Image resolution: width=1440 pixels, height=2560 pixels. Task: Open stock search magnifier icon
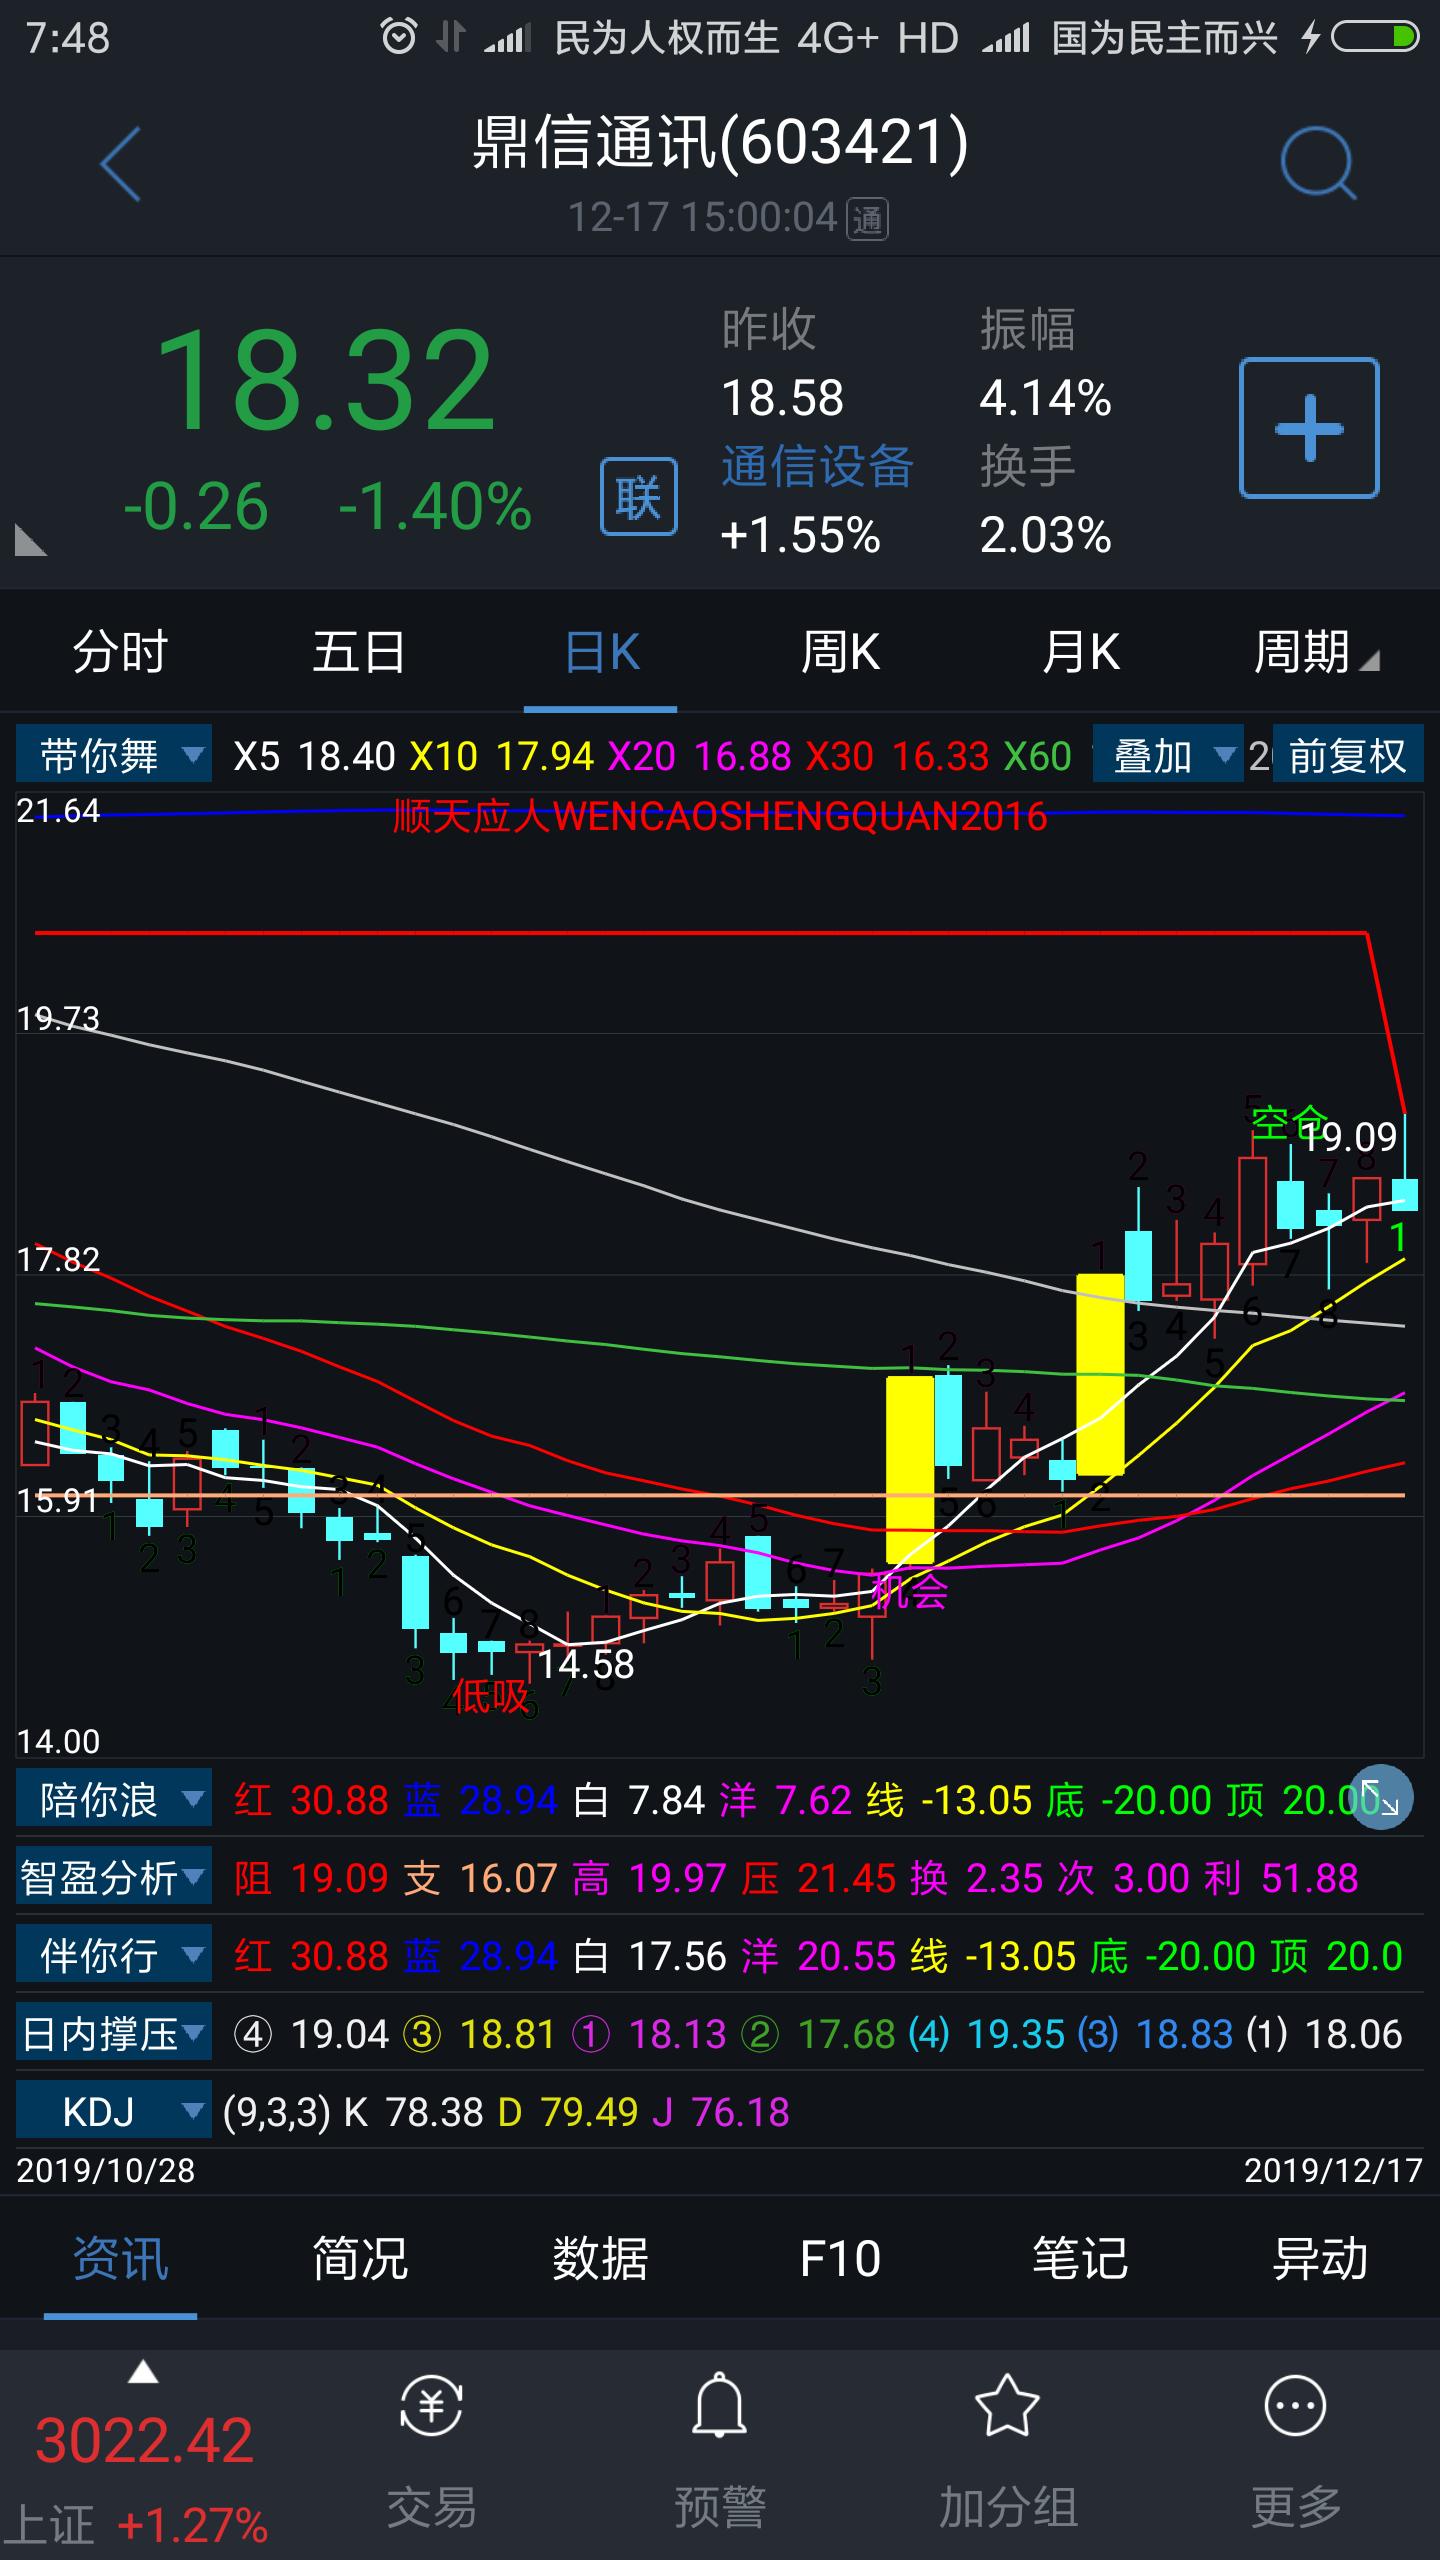pyautogui.click(x=1318, y=163)
